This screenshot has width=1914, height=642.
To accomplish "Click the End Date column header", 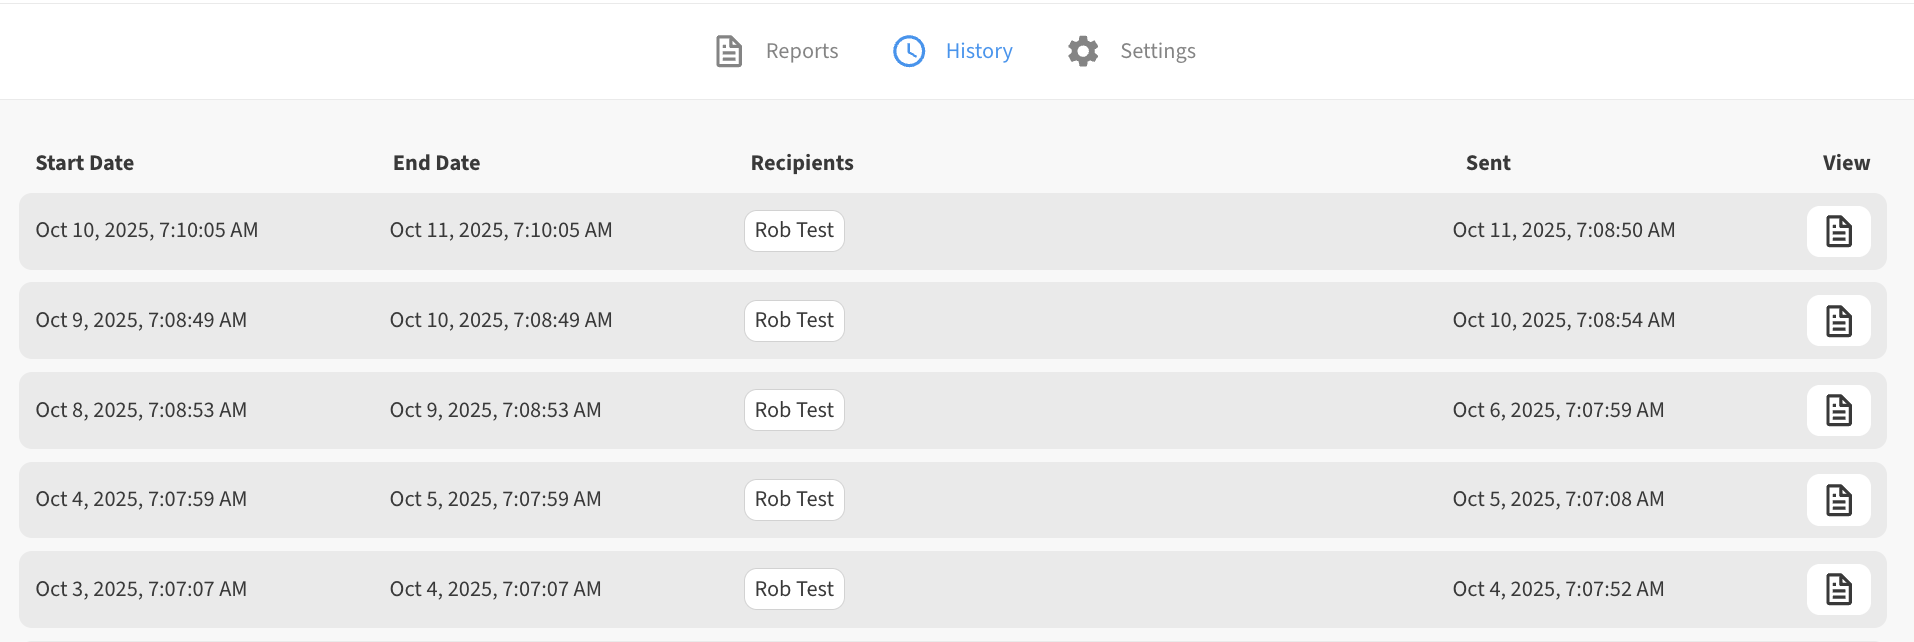I will (436, 163).
